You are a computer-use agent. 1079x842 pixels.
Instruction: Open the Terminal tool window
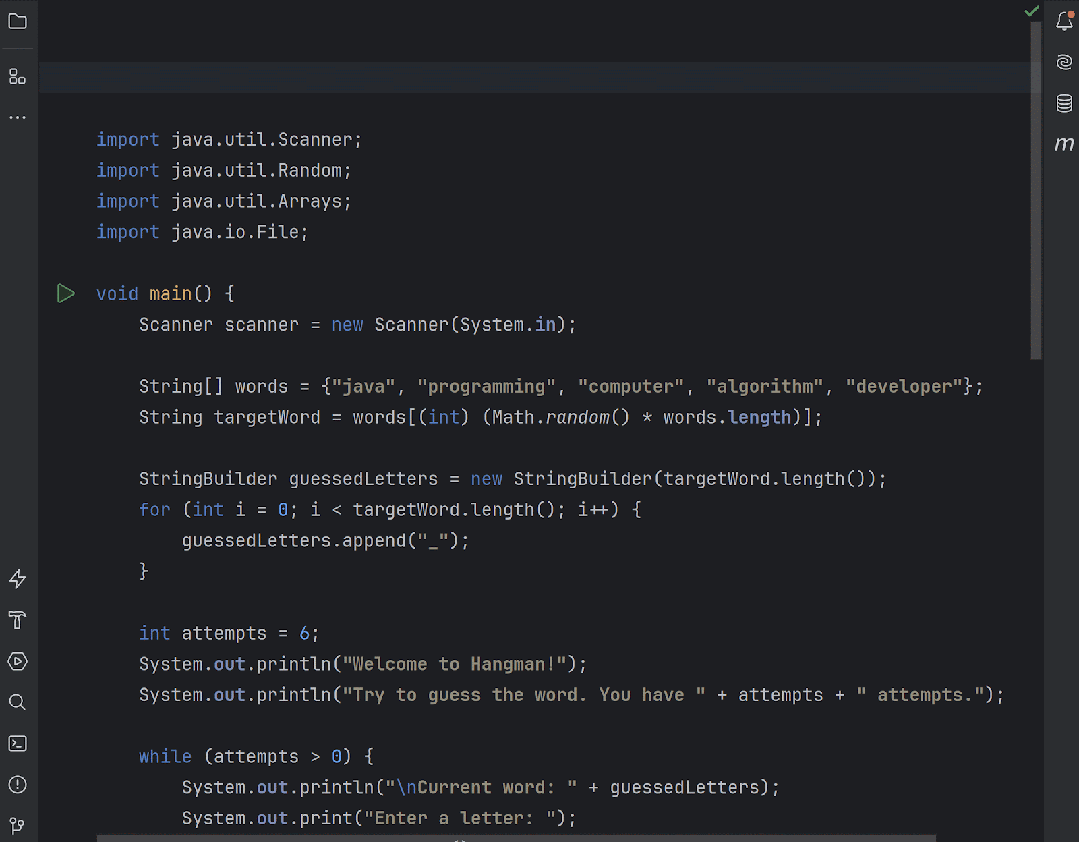pyautogui.click(x=17, y=743)
